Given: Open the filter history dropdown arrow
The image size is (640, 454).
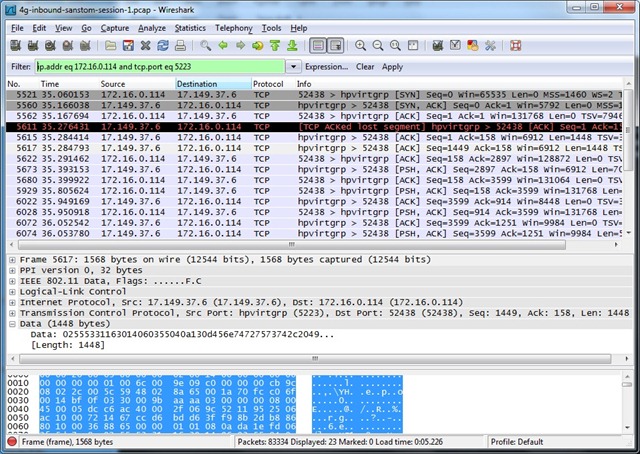Looking at the screenshot, I should (x=293, y=67).
